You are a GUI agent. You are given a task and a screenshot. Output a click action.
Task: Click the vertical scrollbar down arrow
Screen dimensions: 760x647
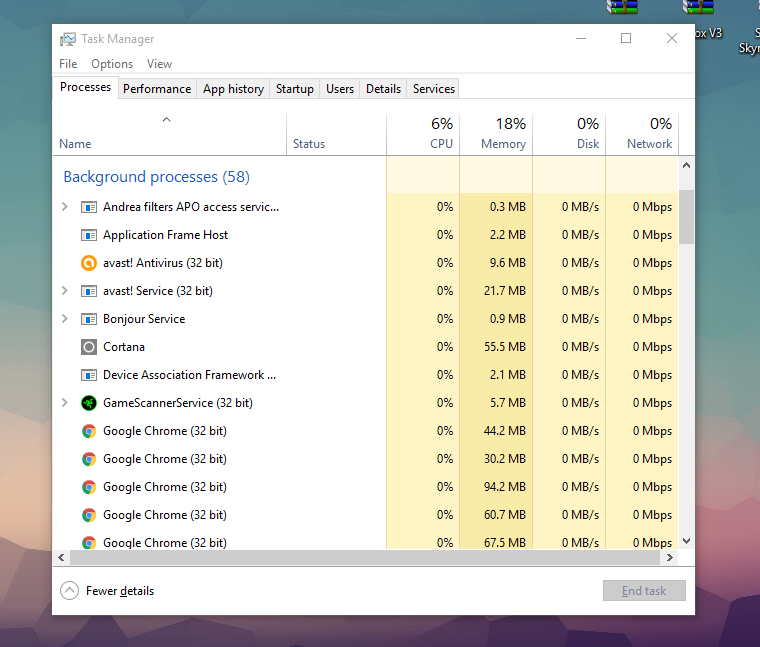686,541
